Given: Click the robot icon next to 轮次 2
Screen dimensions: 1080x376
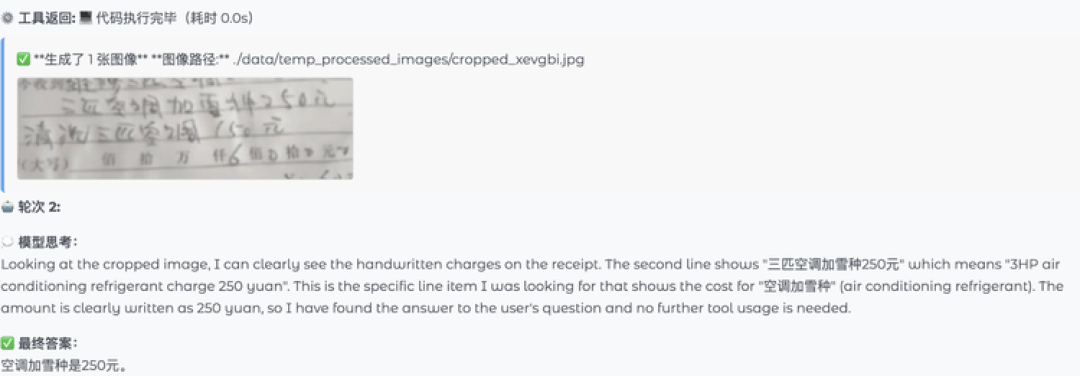Looking at the screenshot, I should click(8, 207).
